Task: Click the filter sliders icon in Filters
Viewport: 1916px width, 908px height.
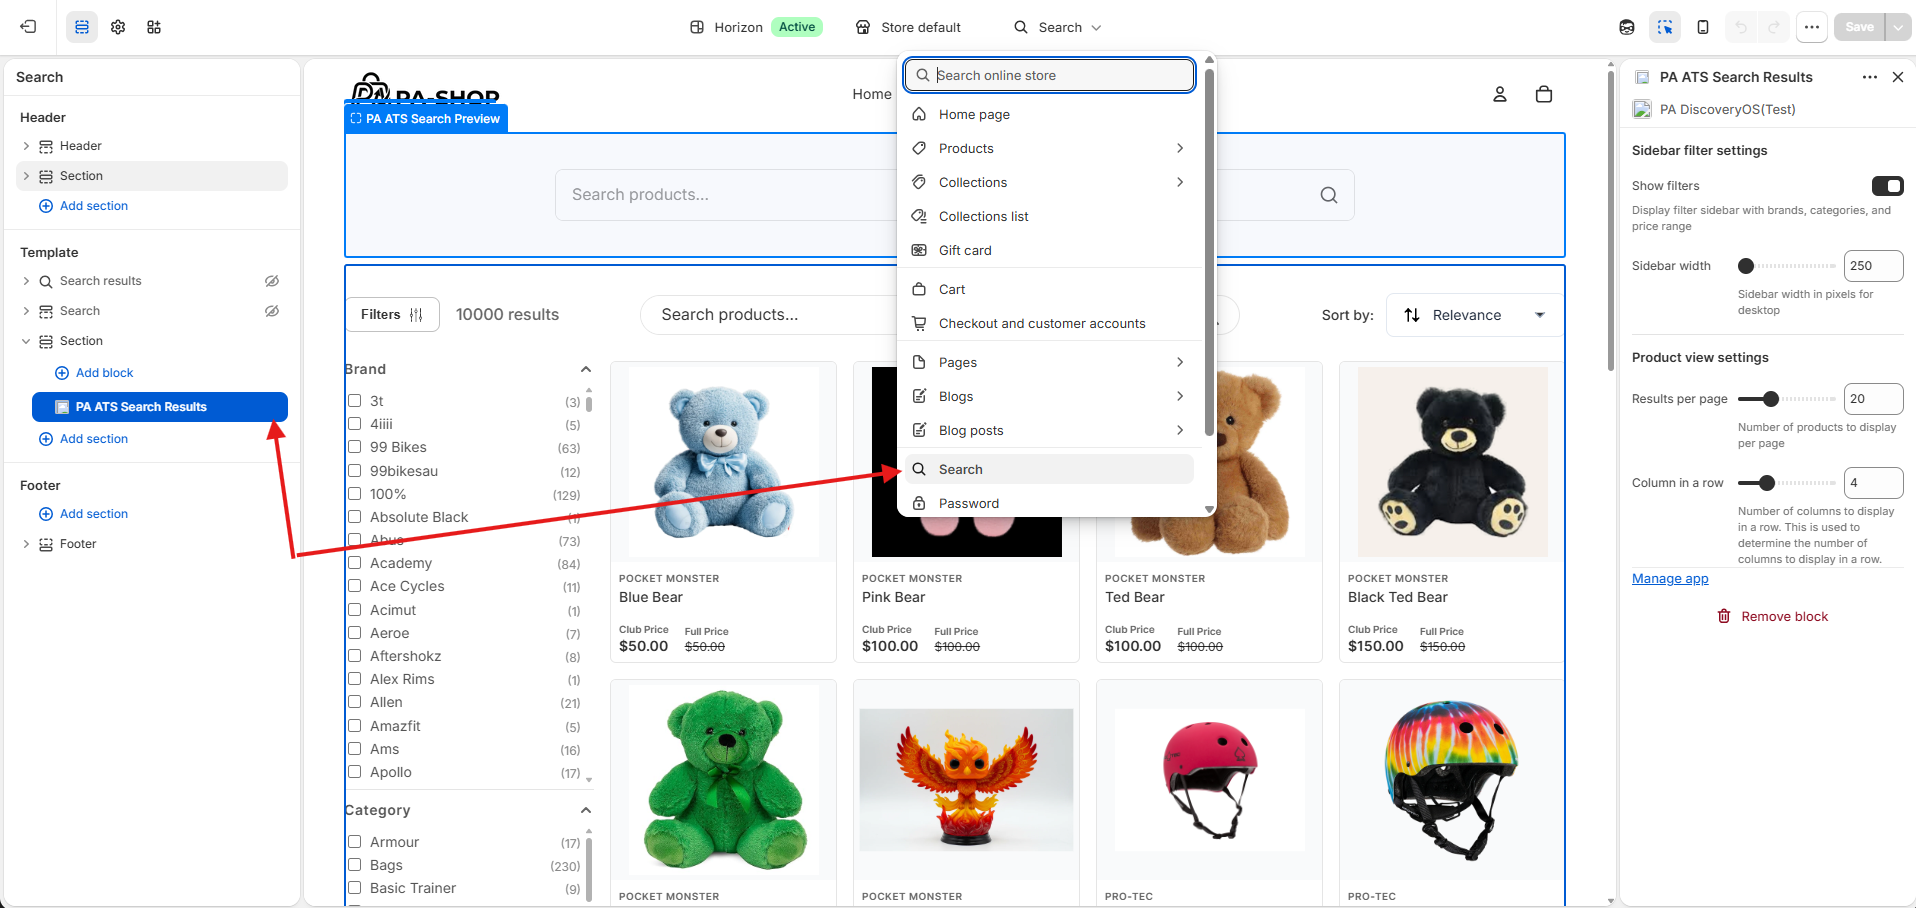Action: point(416,315)
